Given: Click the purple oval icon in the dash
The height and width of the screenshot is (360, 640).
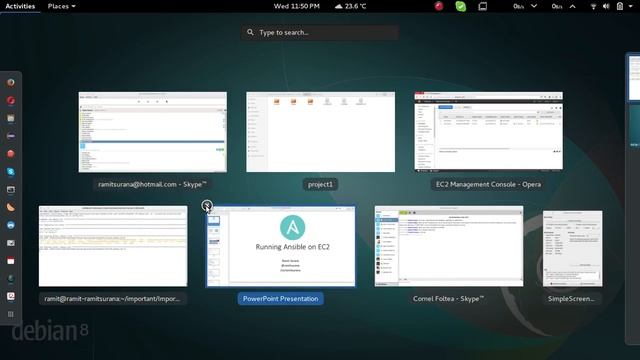Looking at the screenshot, I should 11,136.
